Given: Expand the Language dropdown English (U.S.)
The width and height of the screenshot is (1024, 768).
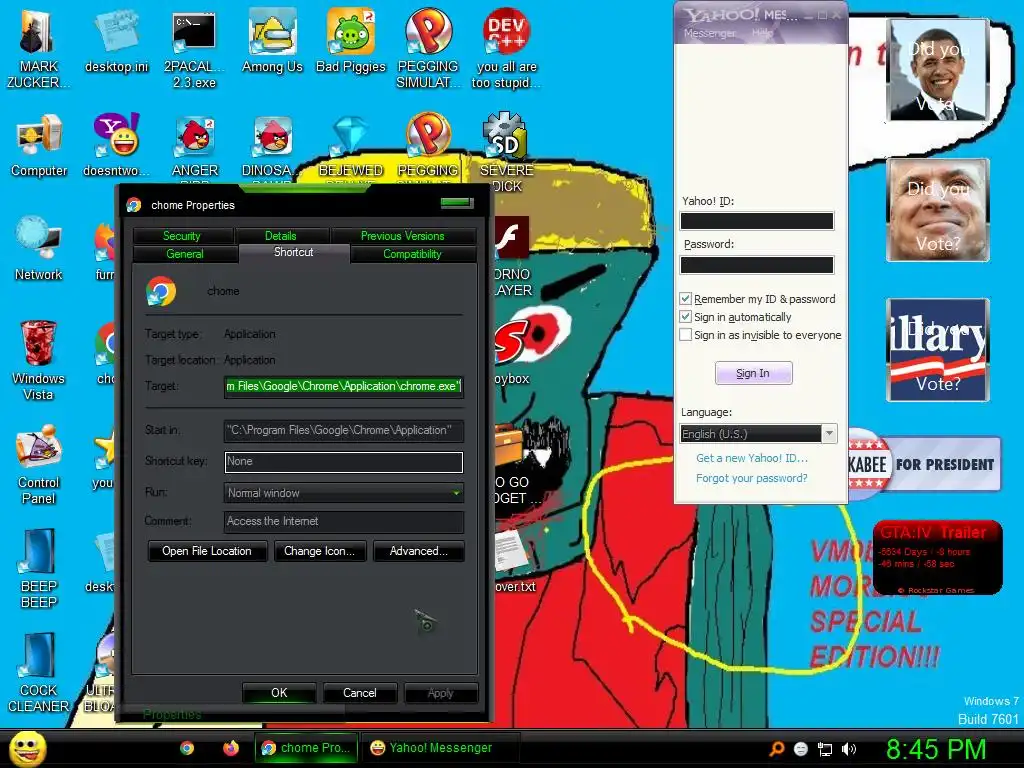Looking at the screenshot, I should point(758,434).
